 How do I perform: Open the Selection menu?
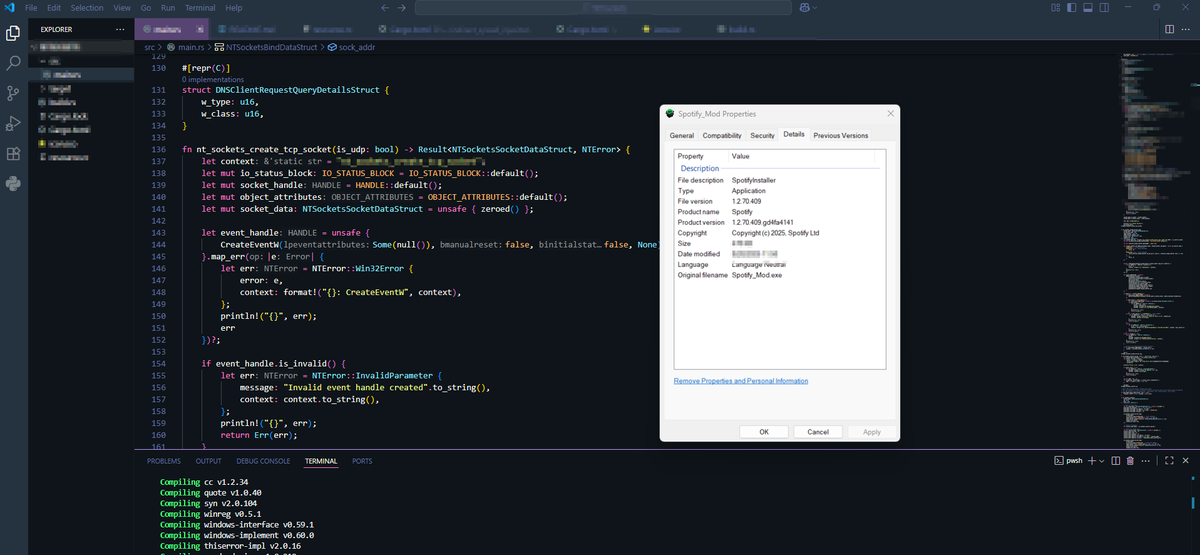87,8
